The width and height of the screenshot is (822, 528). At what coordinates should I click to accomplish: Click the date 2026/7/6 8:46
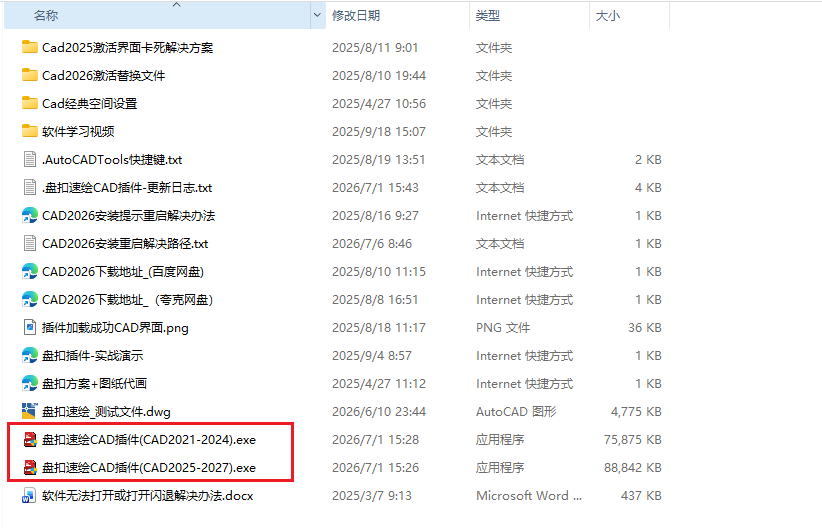click(372, 244)
